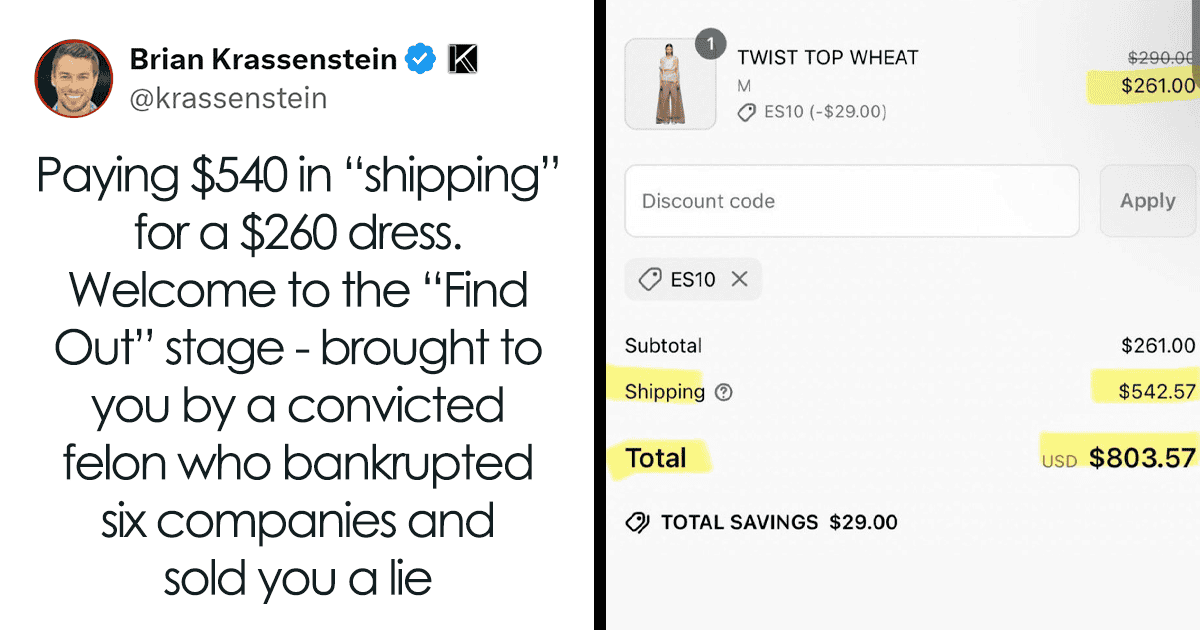Click the Apply button
Viewport: 1200px width, 630px height.
click(1148, 201)
